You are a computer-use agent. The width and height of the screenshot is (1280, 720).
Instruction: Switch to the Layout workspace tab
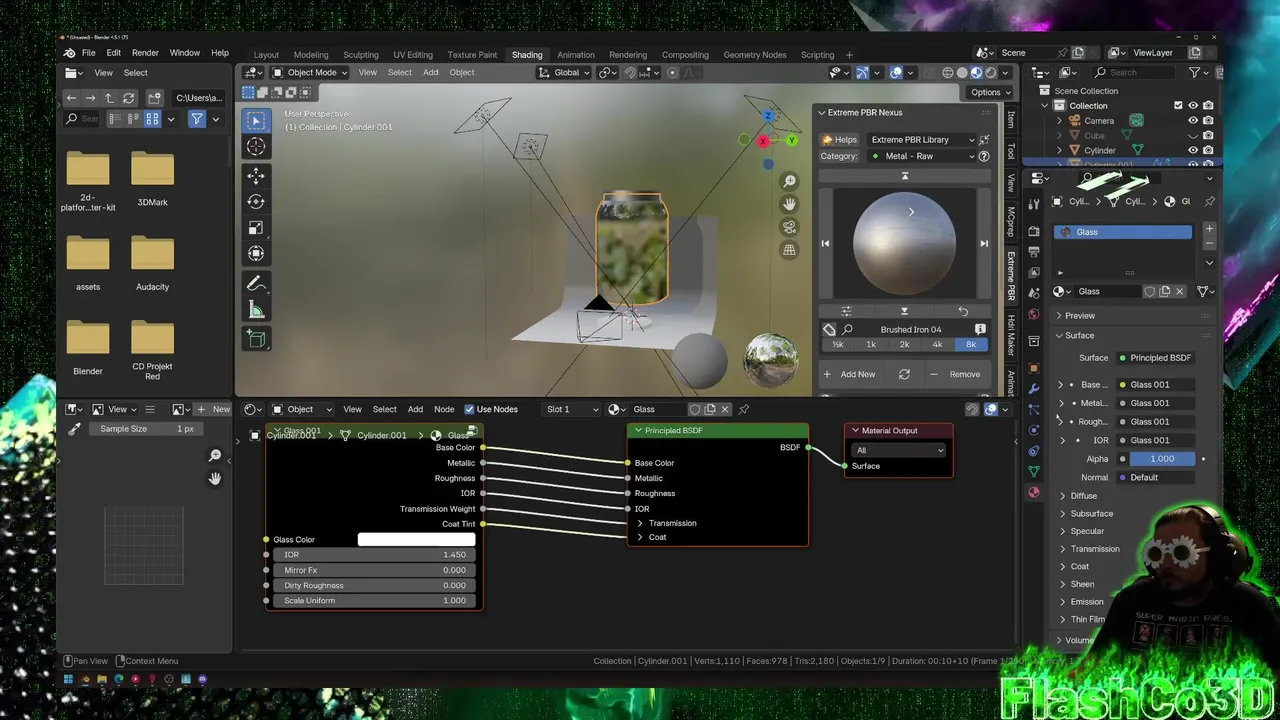266,55
